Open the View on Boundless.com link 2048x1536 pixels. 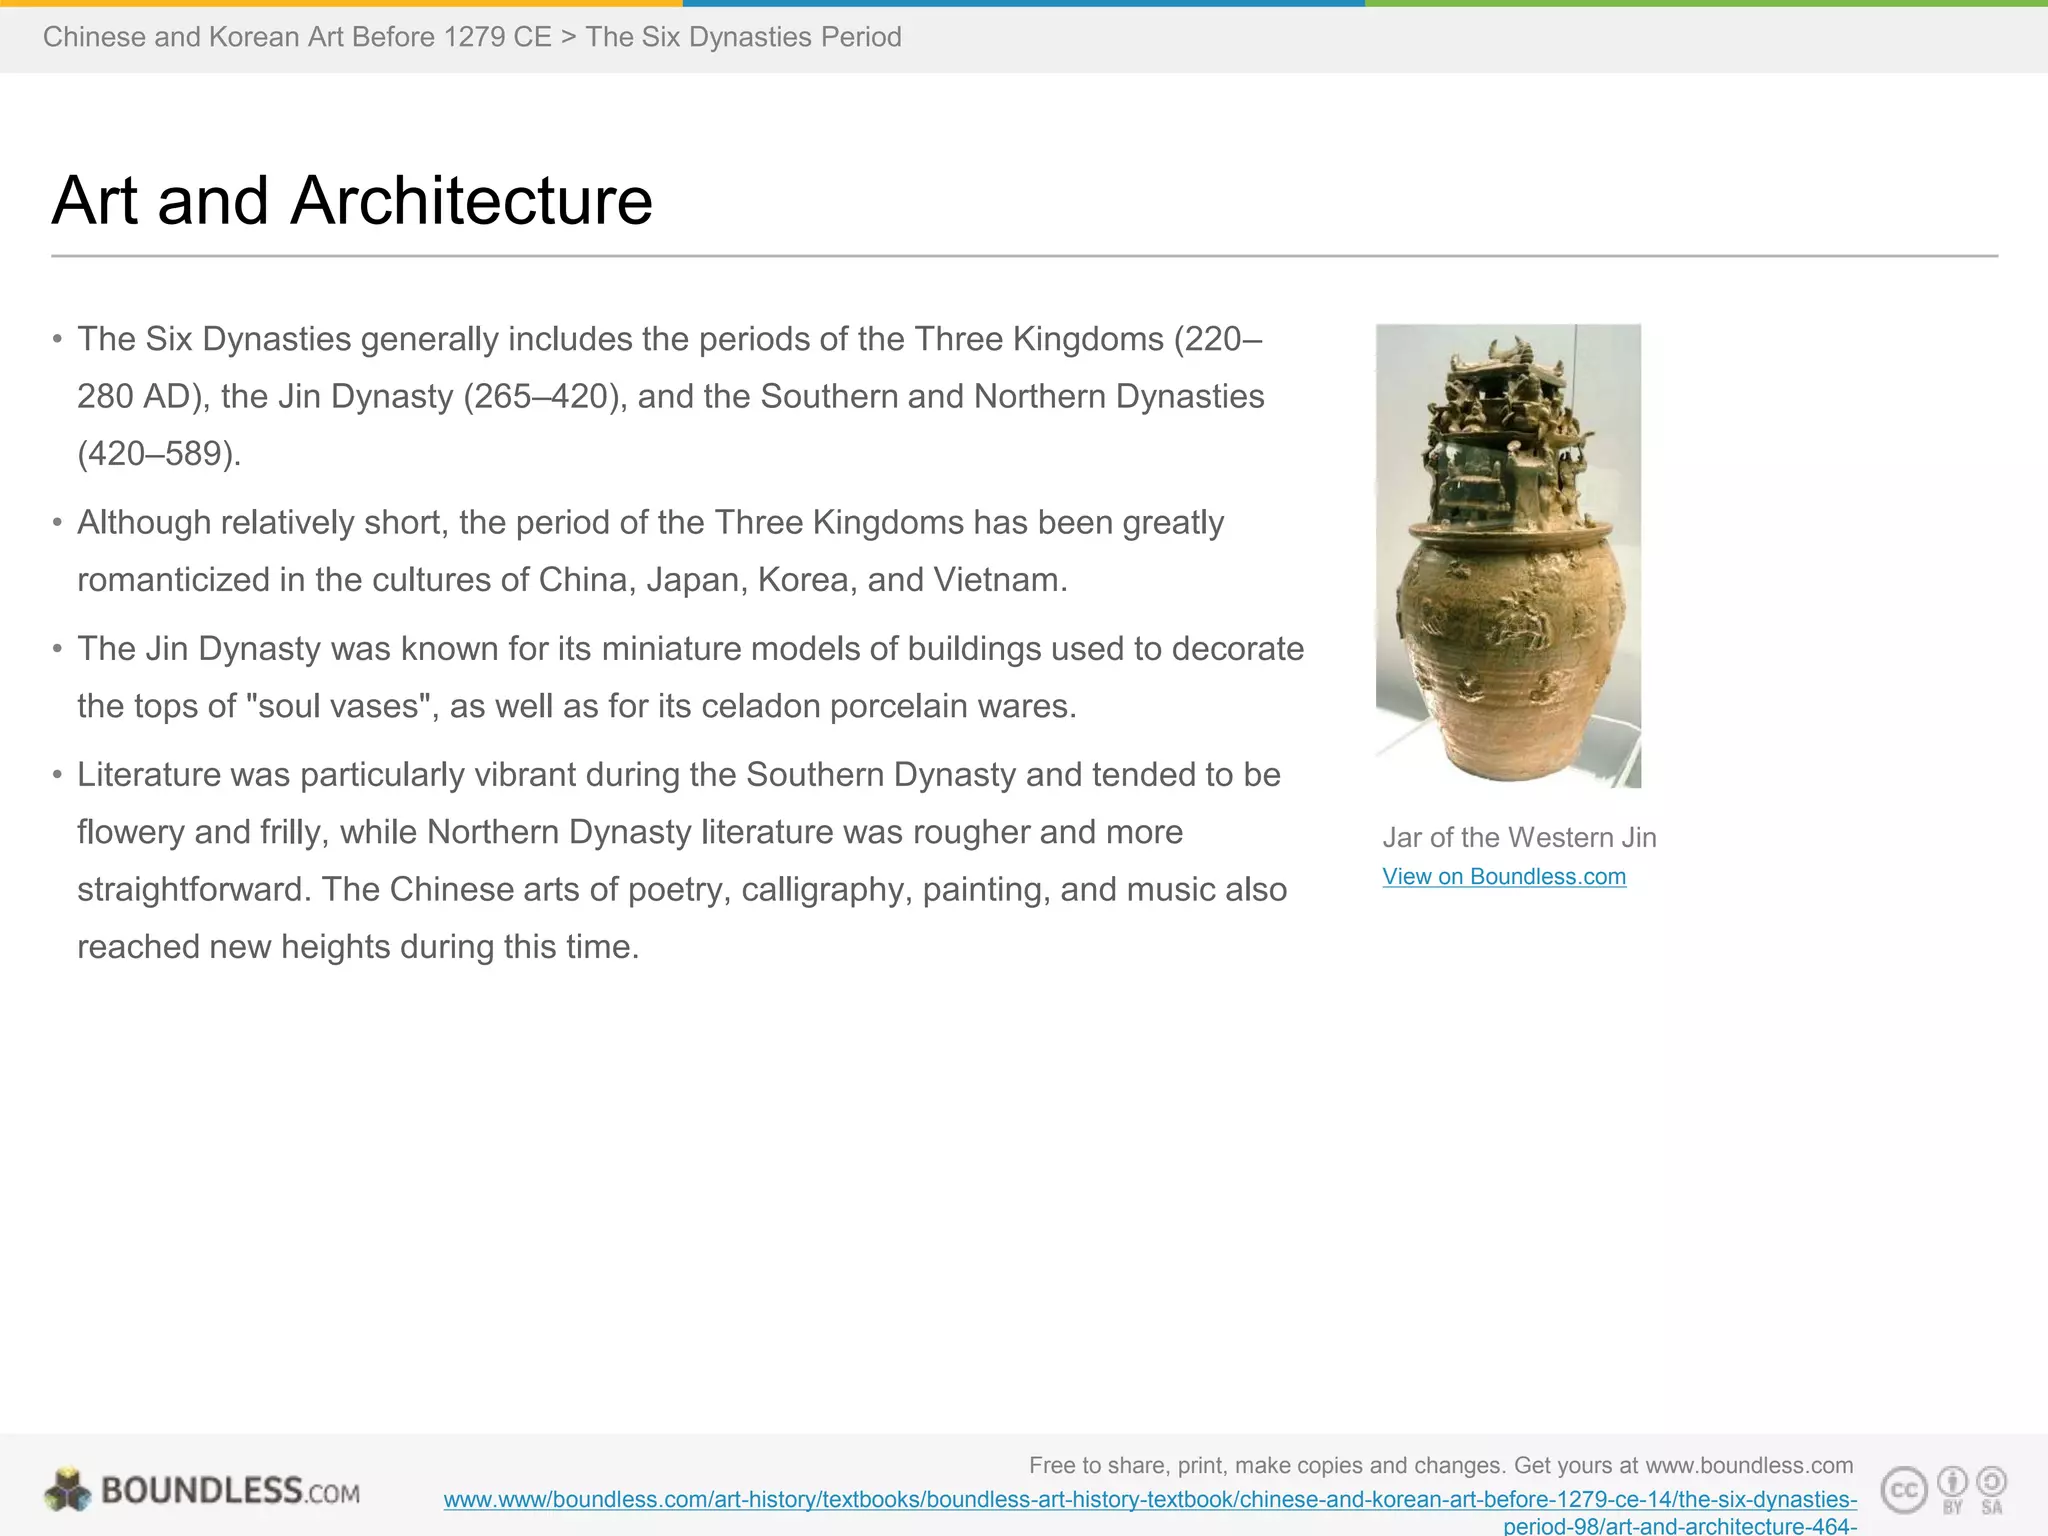click(1503, 877)
